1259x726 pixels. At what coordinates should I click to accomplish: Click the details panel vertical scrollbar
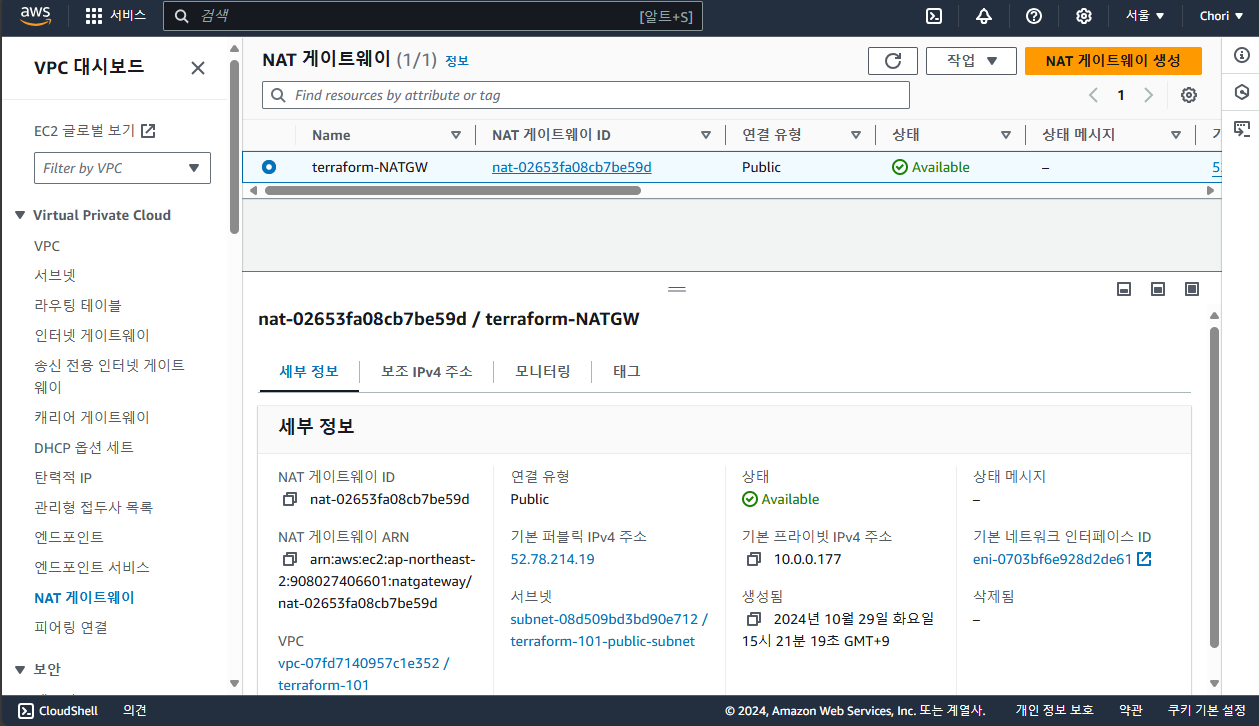click(x=1214, y=487)
